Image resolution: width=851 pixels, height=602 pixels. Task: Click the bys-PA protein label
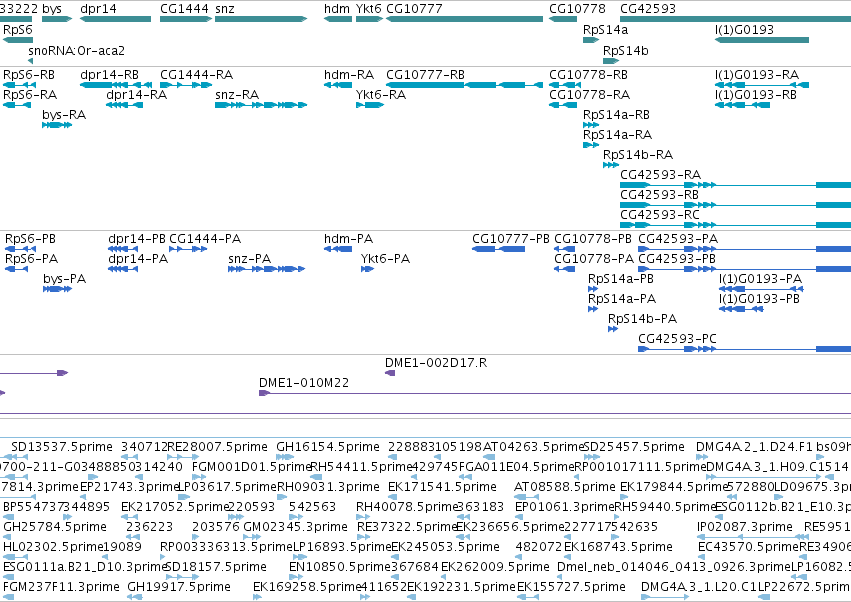coord(65,278)
